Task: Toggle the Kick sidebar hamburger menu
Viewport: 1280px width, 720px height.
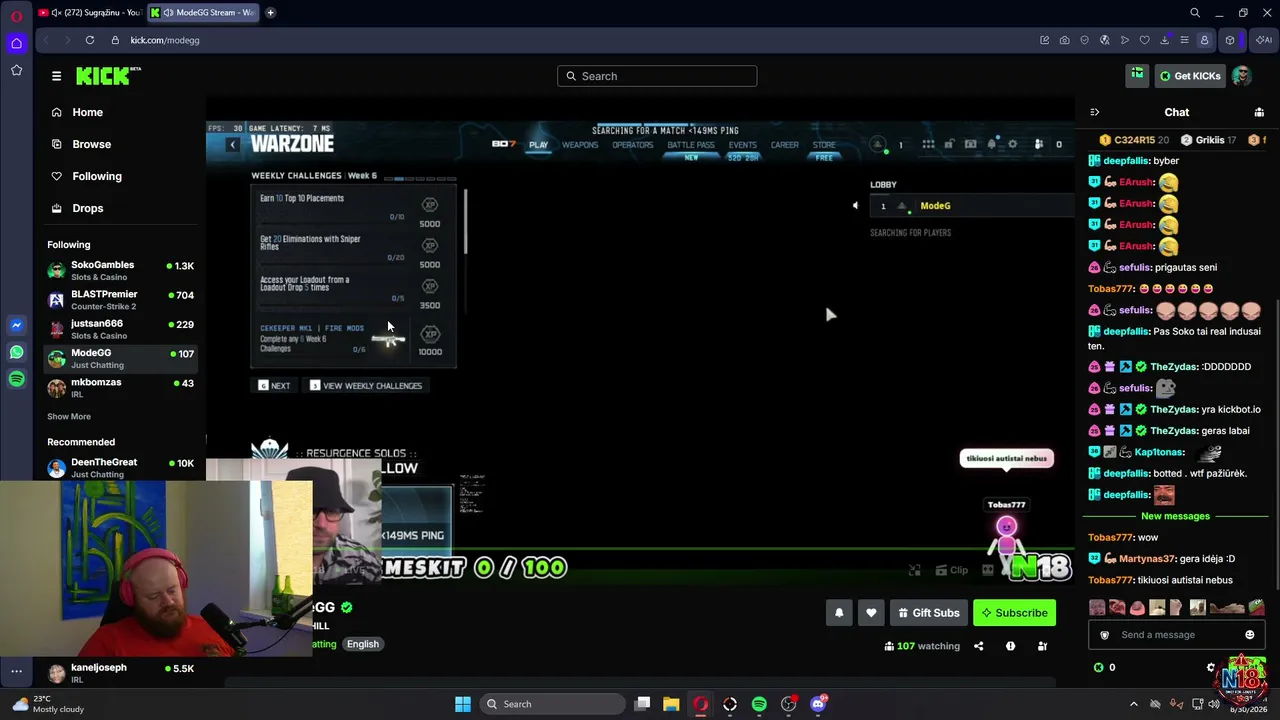Action: [x=56, y=76]
